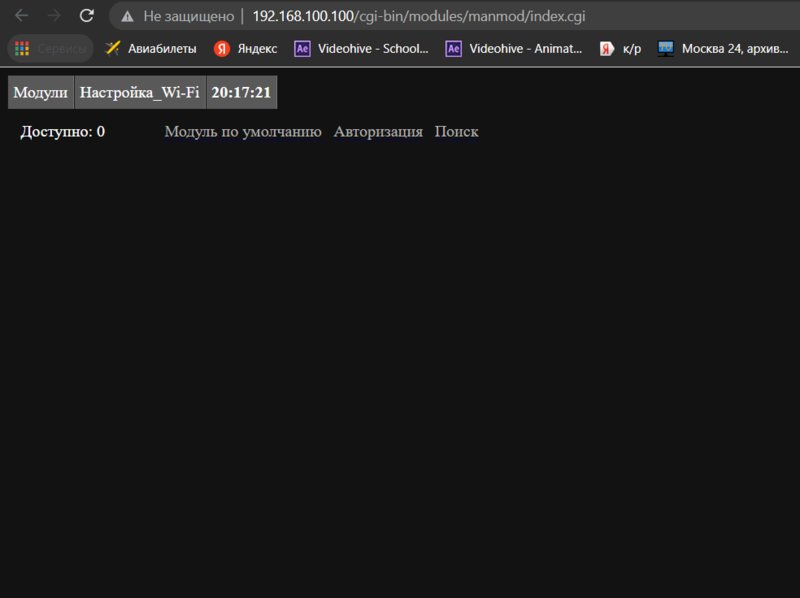Click the warning triangle security icon

(x=127, y=17)
